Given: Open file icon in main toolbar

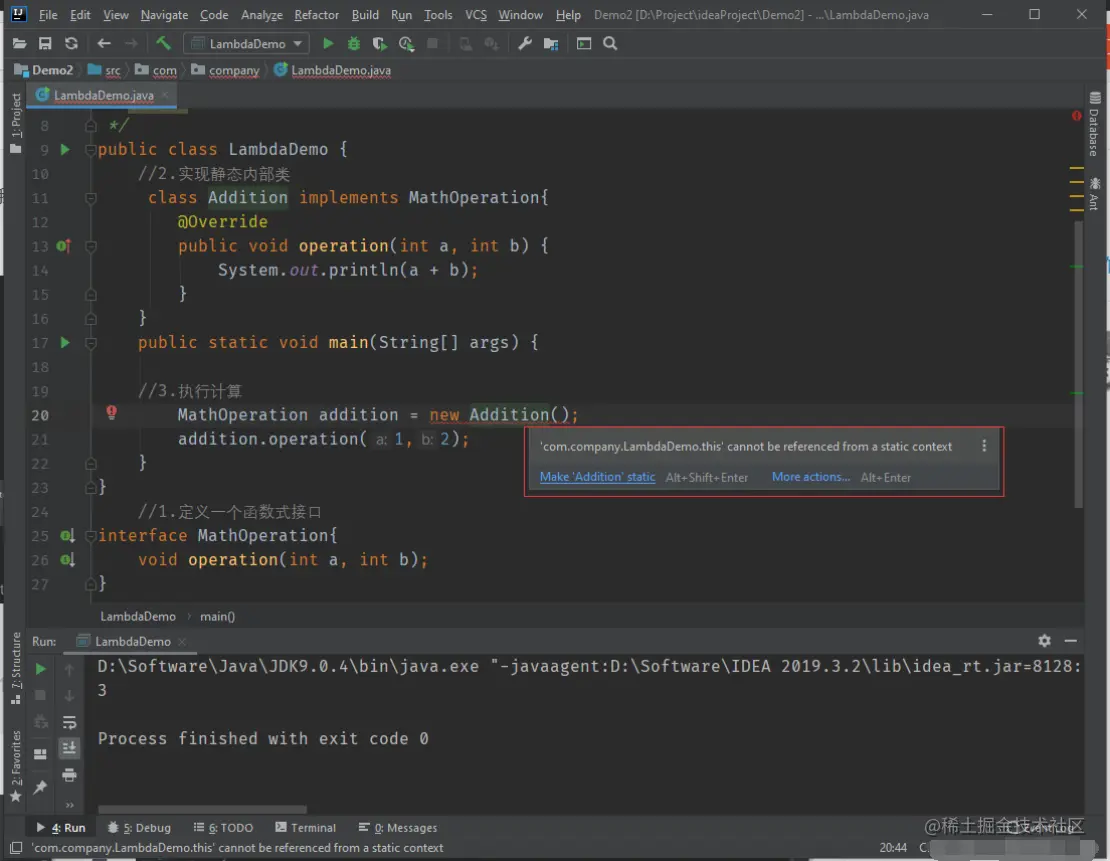Looking at the screenshot, I should 19,44.
